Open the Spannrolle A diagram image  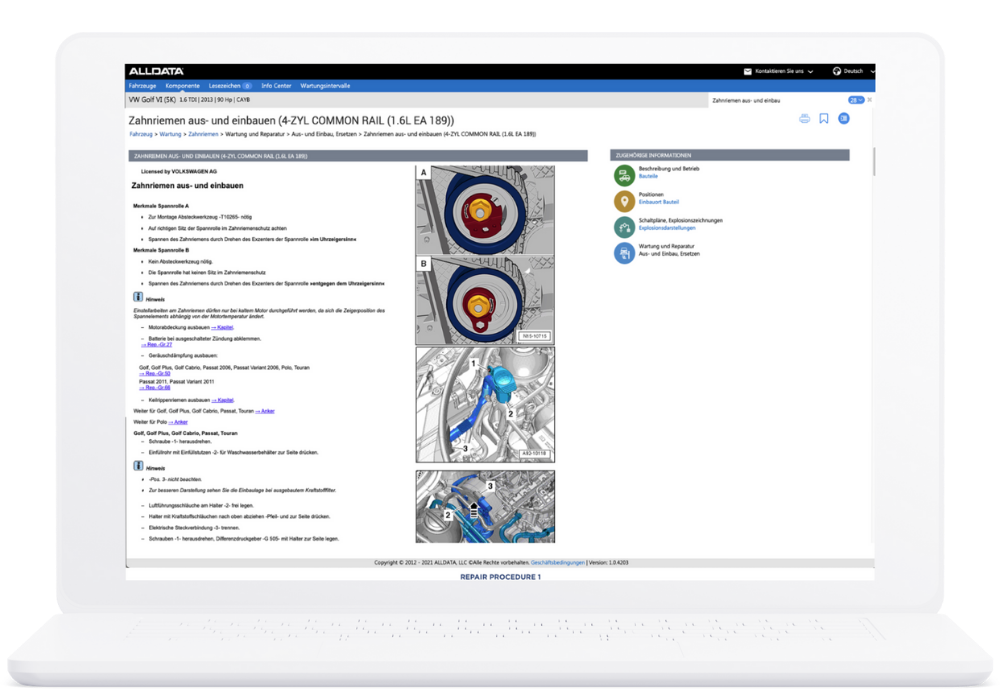(485, 210)
